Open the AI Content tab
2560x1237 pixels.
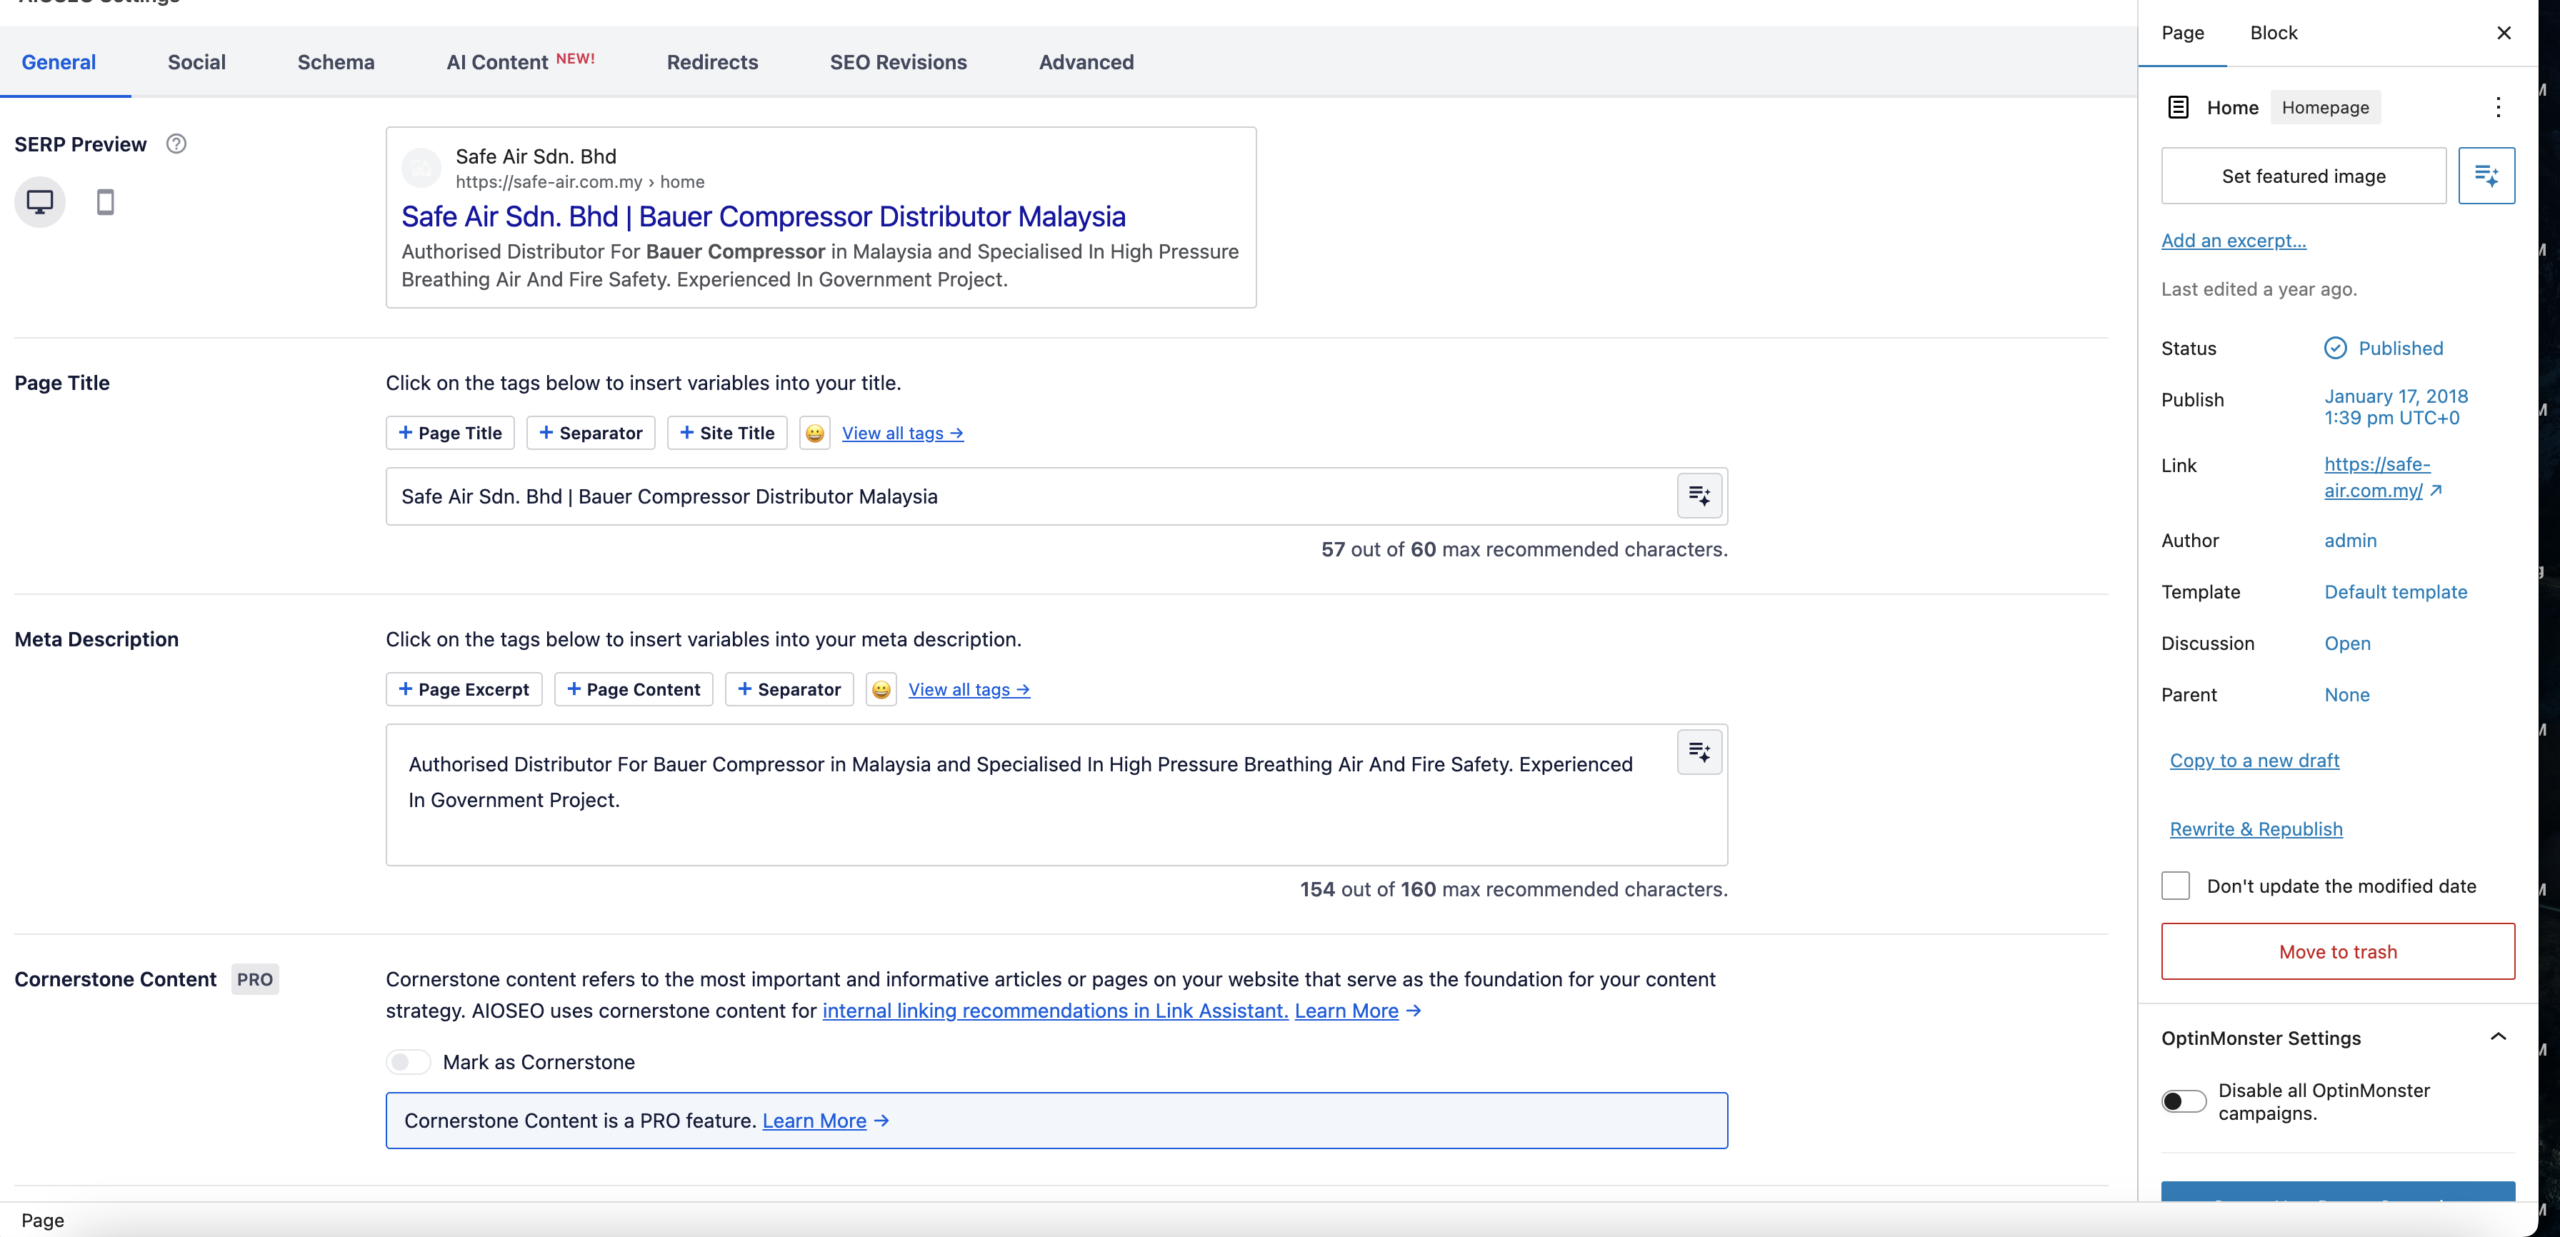(x=521, y=62)
